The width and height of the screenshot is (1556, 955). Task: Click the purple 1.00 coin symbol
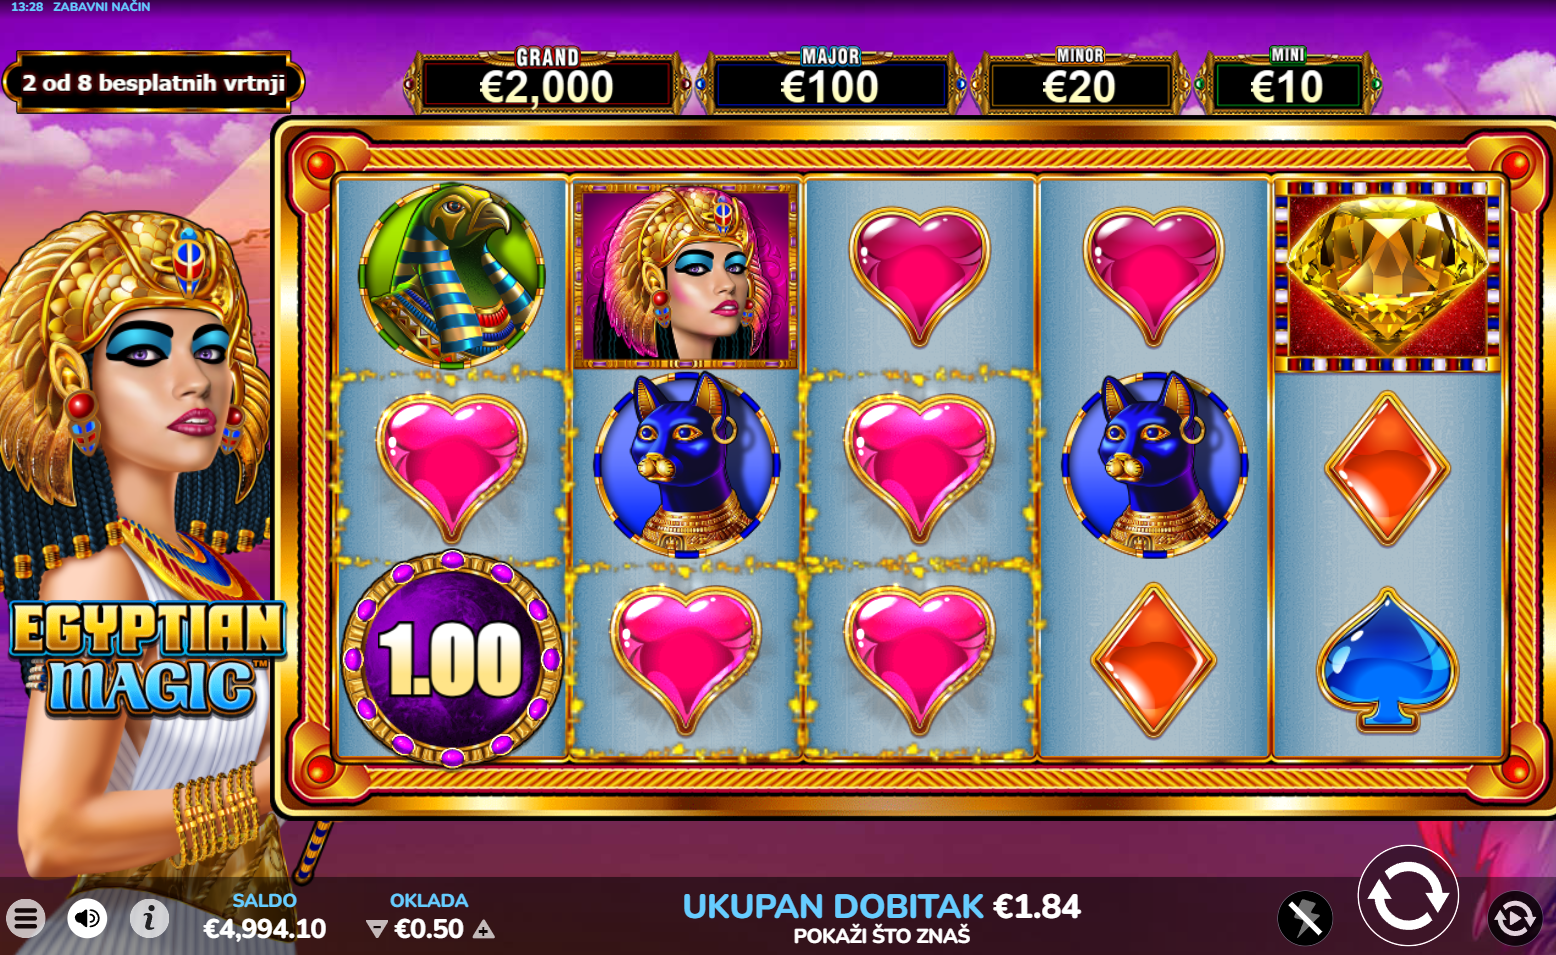pyautogui.click(x=453, y=659)
